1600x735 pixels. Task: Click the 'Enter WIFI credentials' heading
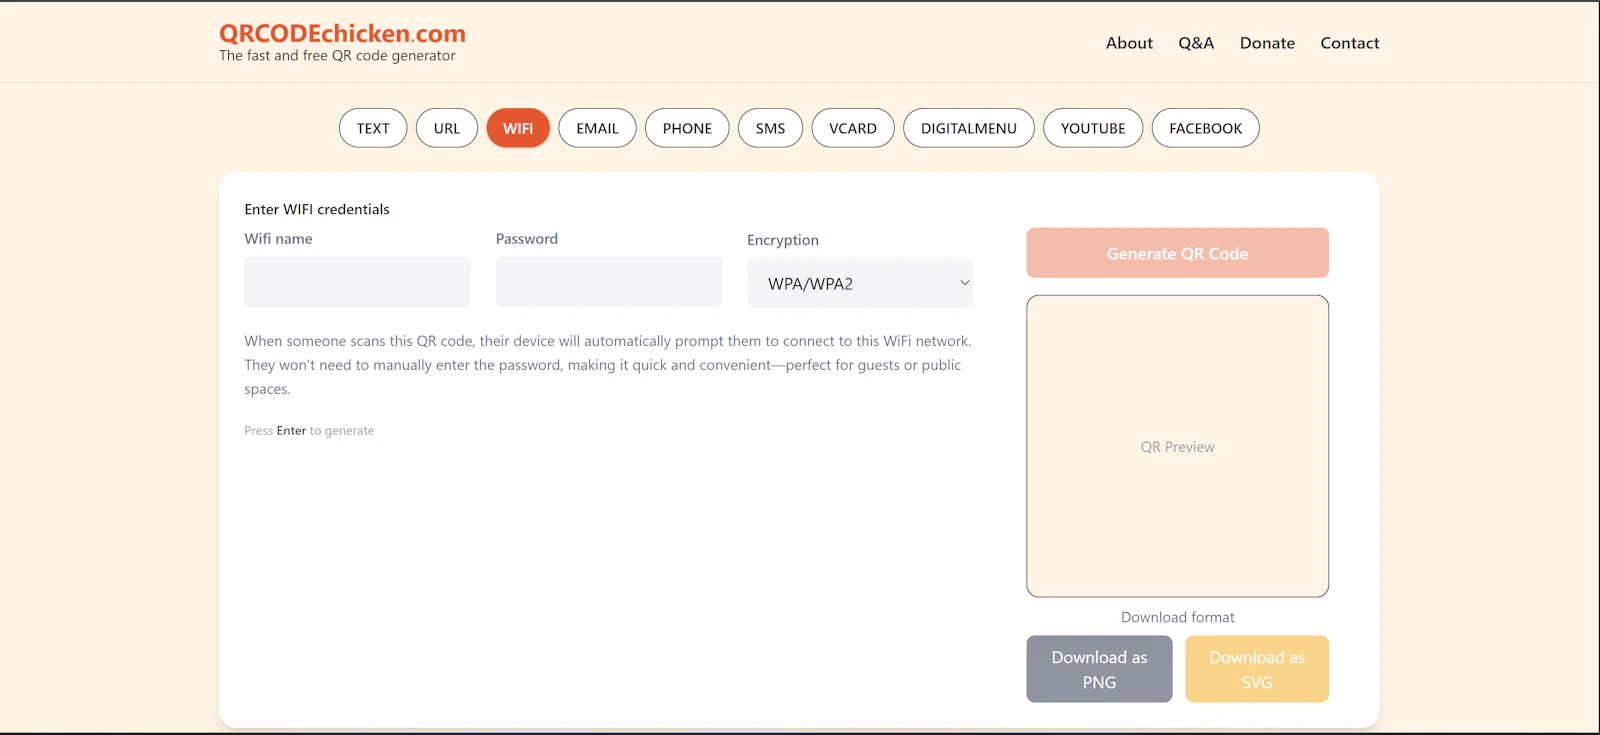tap(317, 209)
